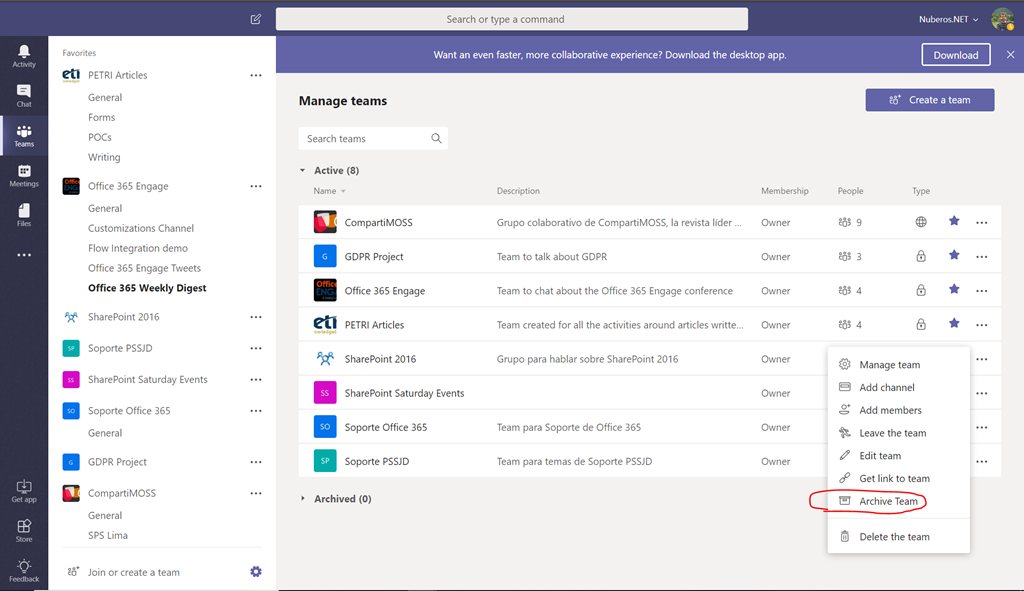Viewport: 1024px width, 591px height.
Task: Choose Add members from context menu
Action: pyautogui.click(x=898, y=410)
